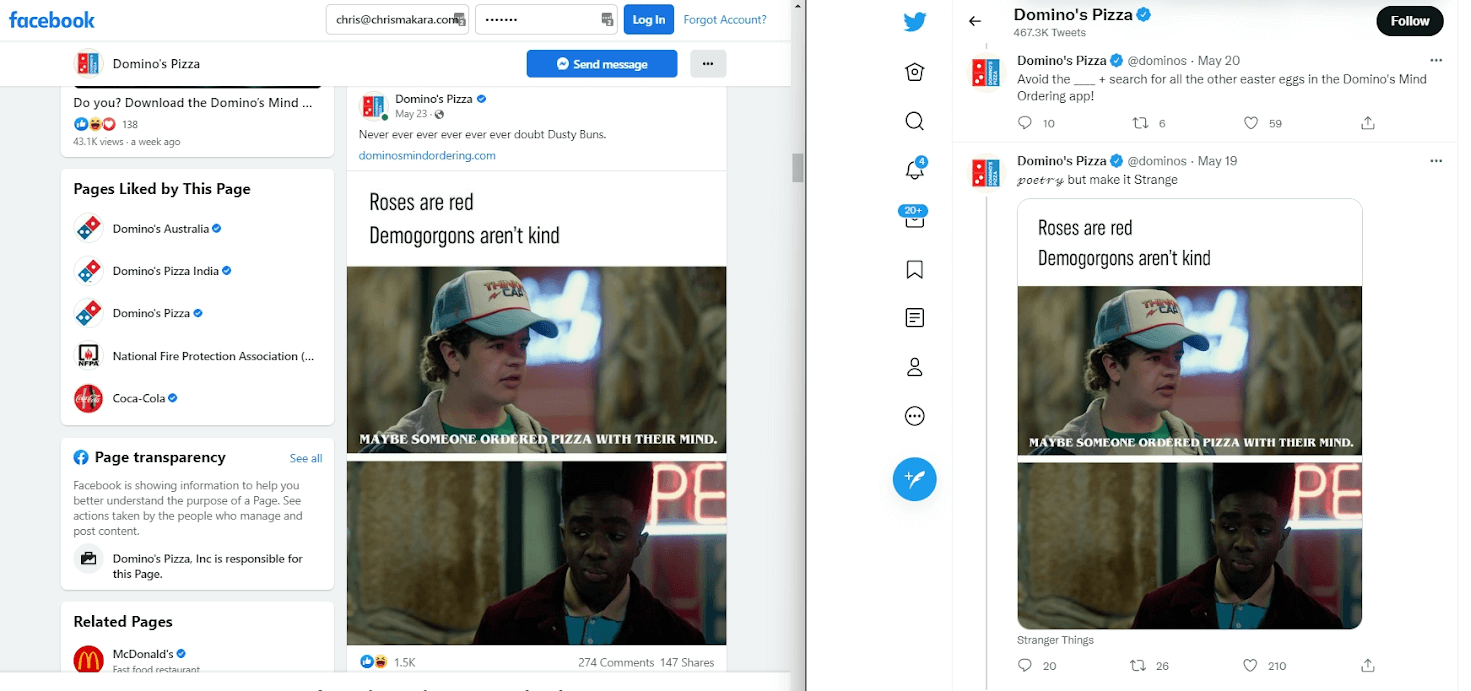Click the Twitter bird logo
Image resolution: width=1471 pixels, height=691 pixels.
coord(915,22)
